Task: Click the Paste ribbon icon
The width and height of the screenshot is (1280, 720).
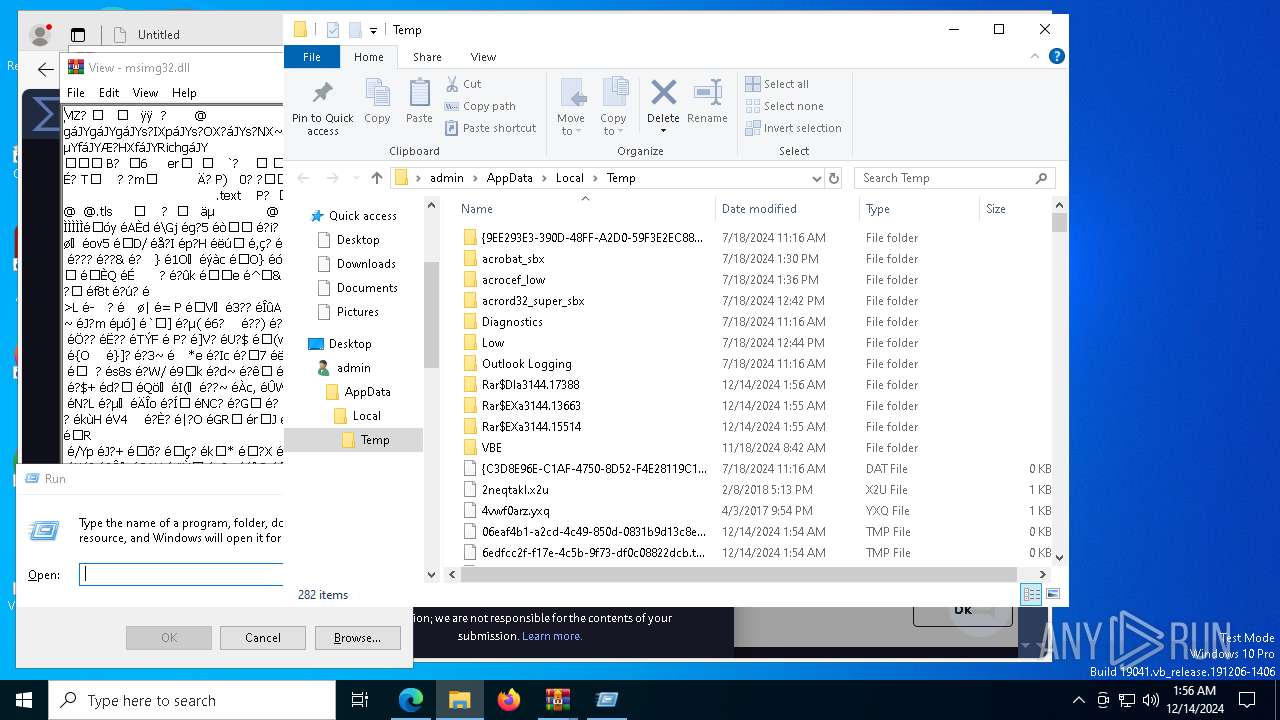Action: coord(419,102)
